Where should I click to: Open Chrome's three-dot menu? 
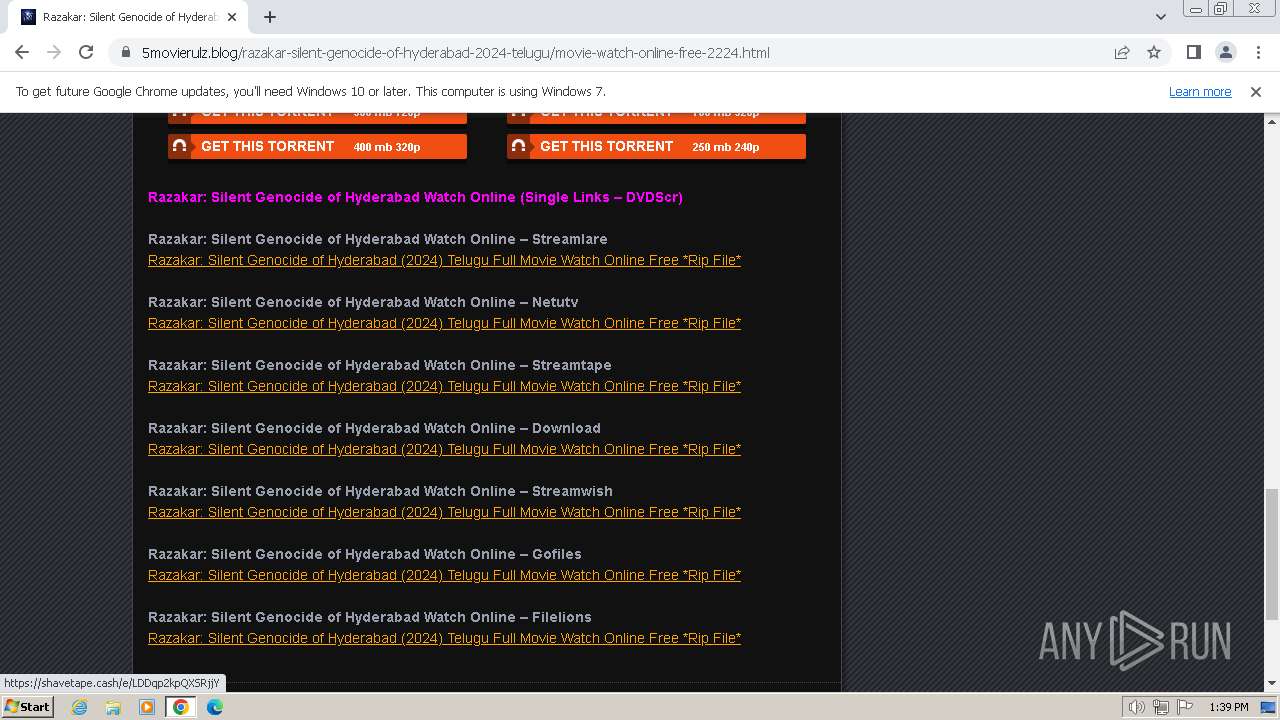tap(1258, 52)
